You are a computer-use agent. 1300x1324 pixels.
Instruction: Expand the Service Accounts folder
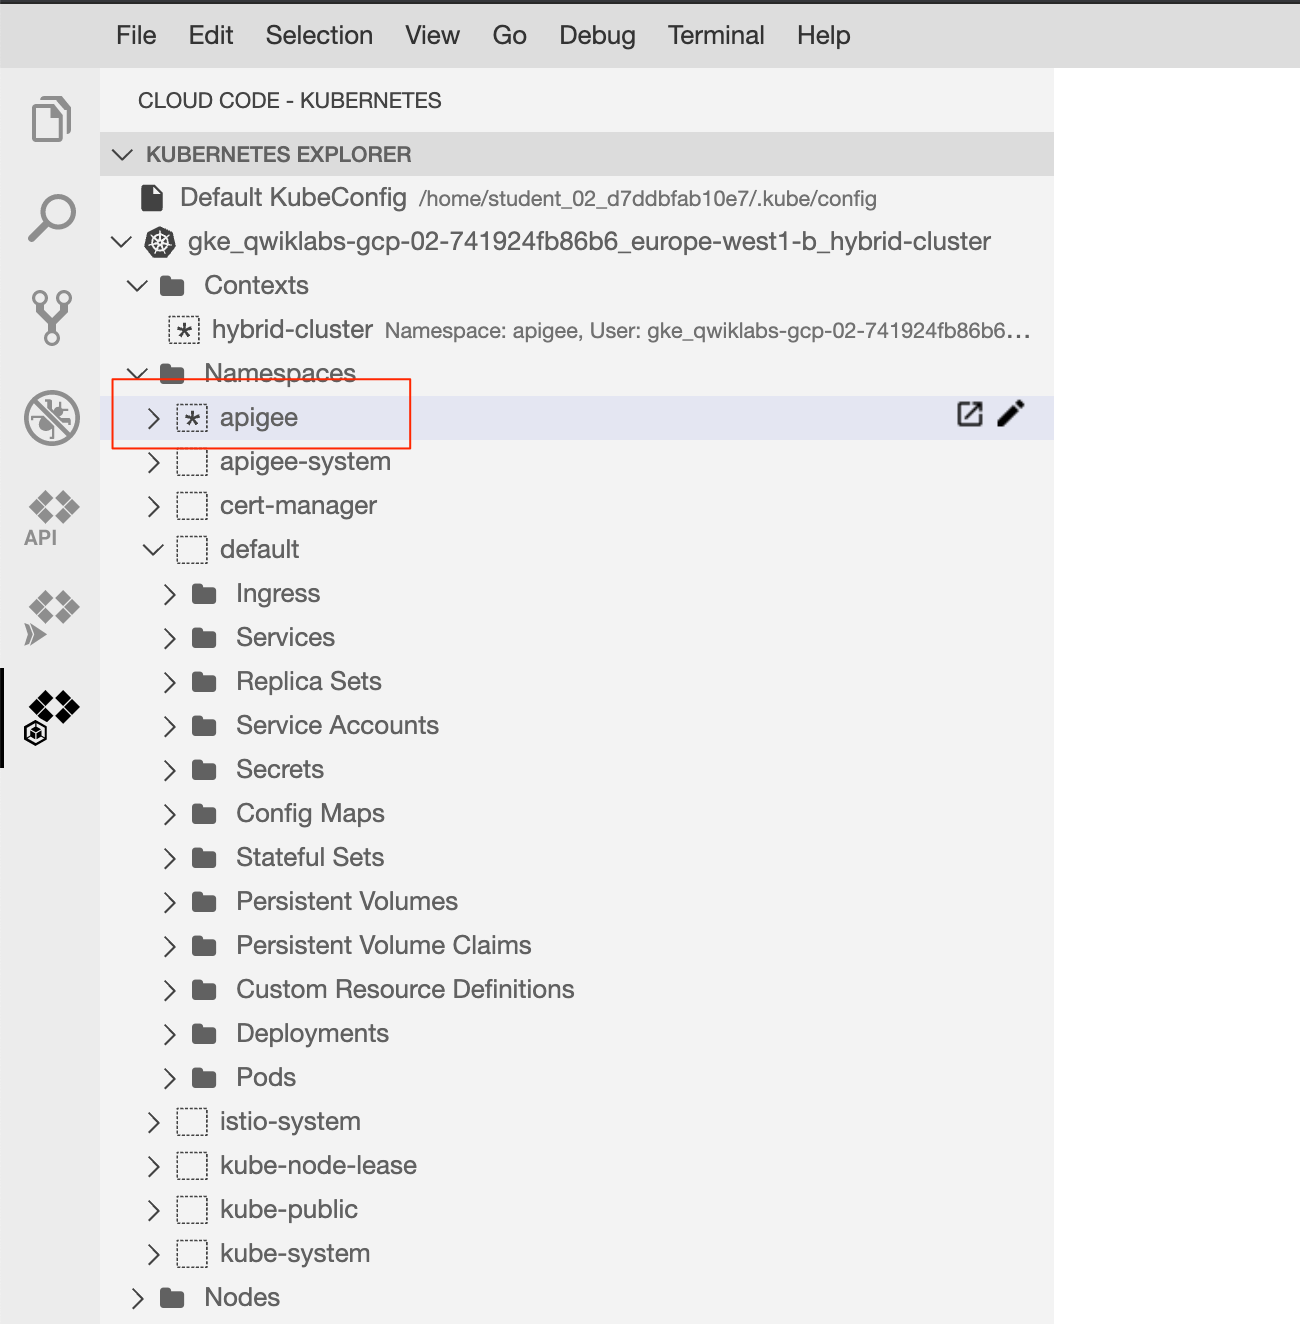click(169, 726)
